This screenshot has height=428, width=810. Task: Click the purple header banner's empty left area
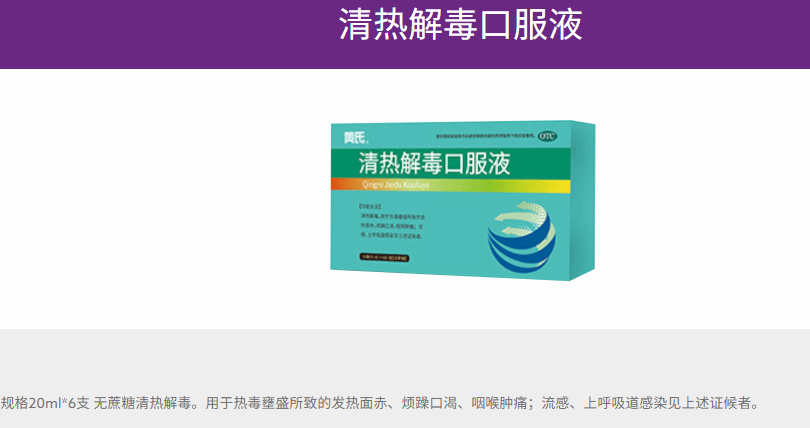tap(165, 34)
